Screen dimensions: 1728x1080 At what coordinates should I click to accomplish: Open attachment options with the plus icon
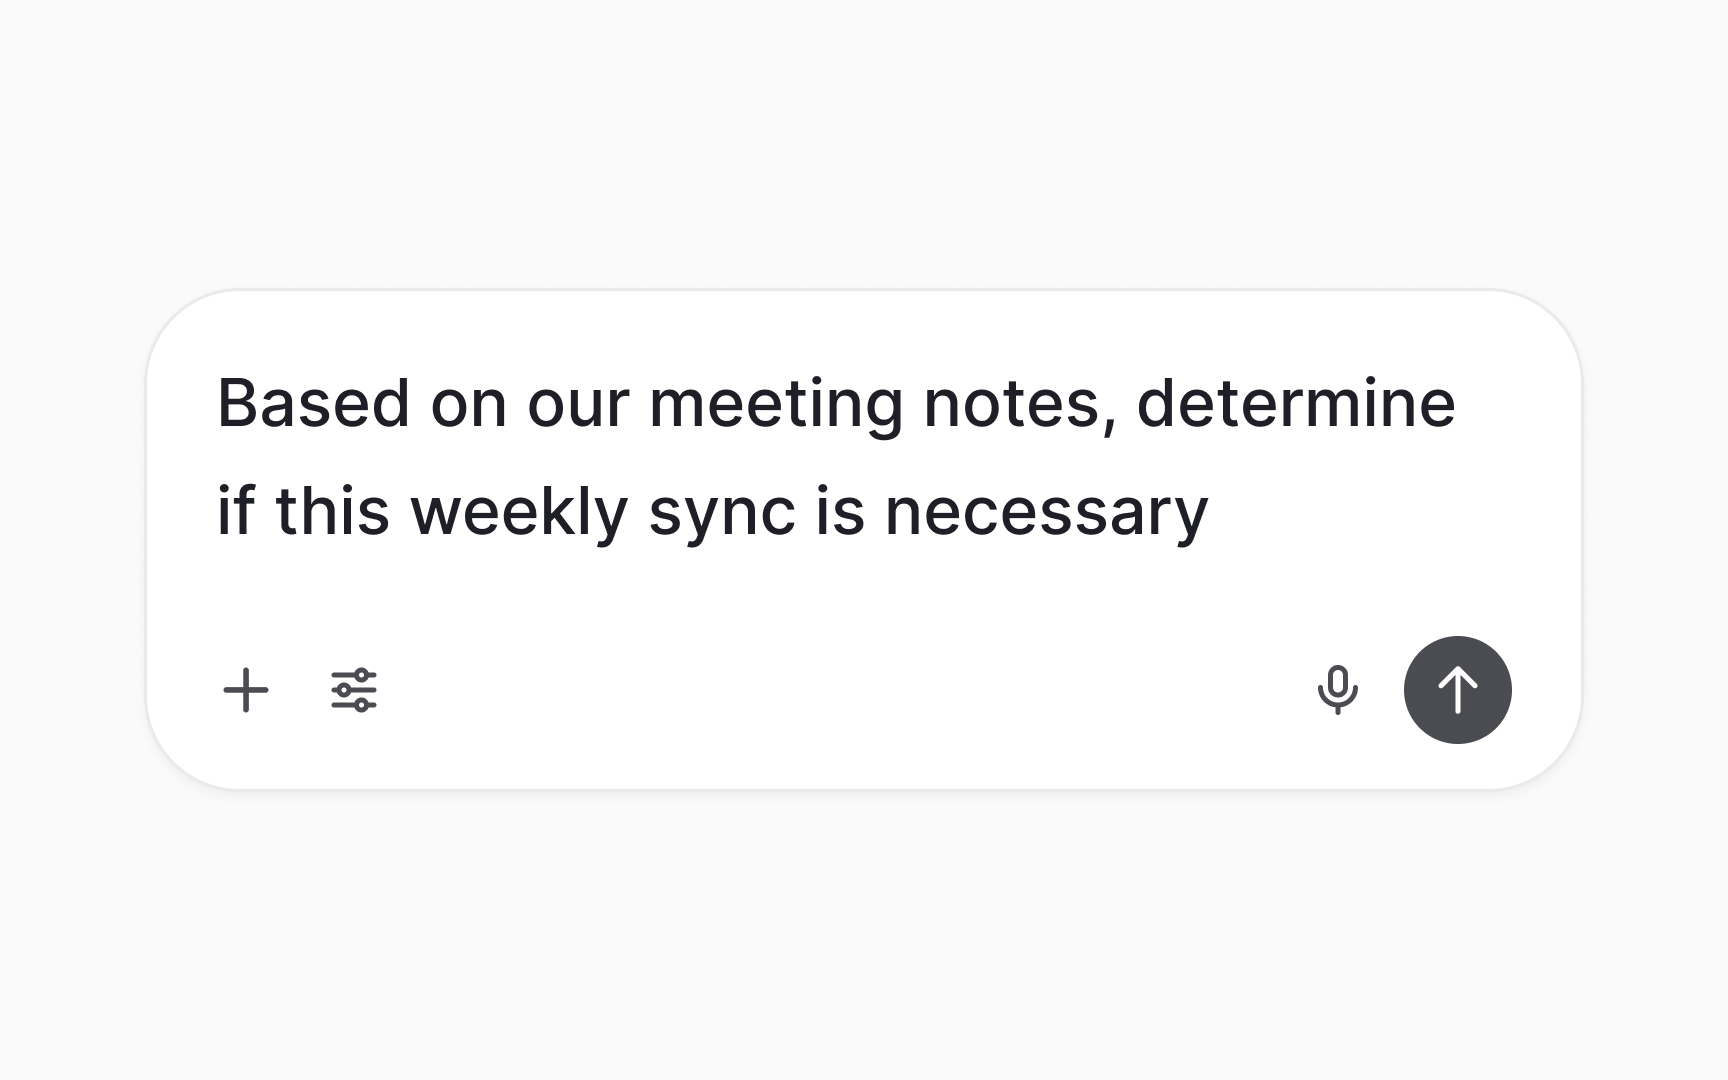[247, 689]
